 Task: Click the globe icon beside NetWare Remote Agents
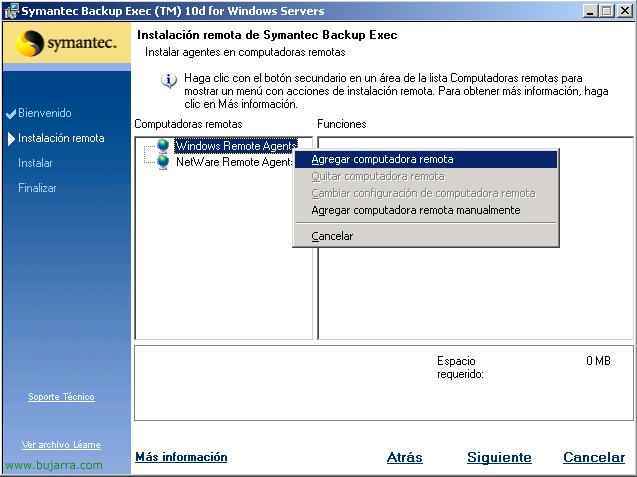click(163, 162)
